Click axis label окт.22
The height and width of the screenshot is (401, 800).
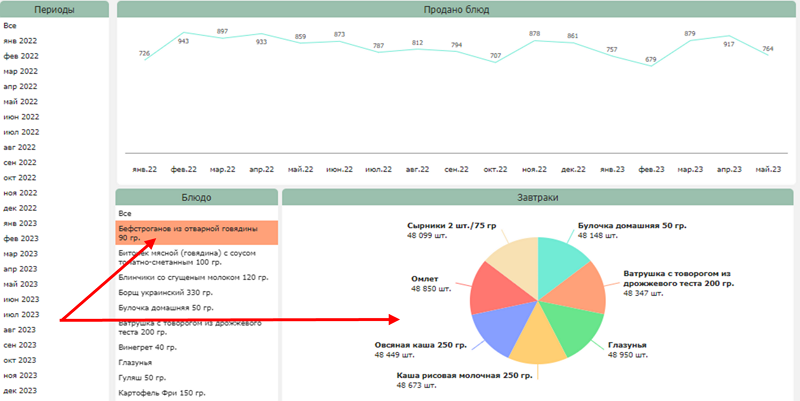495,169
